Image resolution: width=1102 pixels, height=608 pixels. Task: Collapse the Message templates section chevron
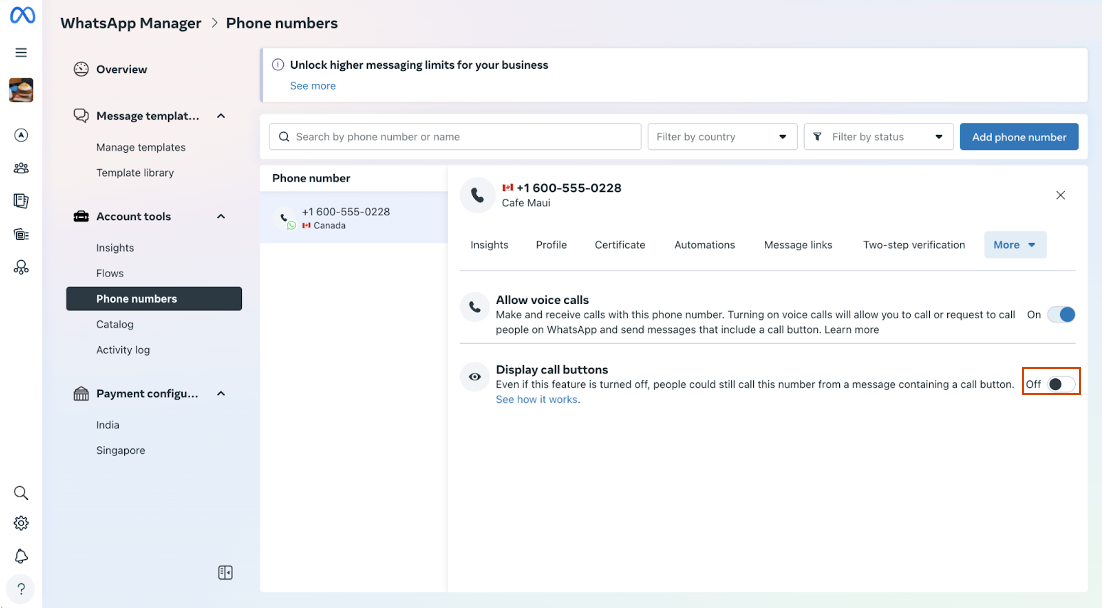click(x=221, y=116)
